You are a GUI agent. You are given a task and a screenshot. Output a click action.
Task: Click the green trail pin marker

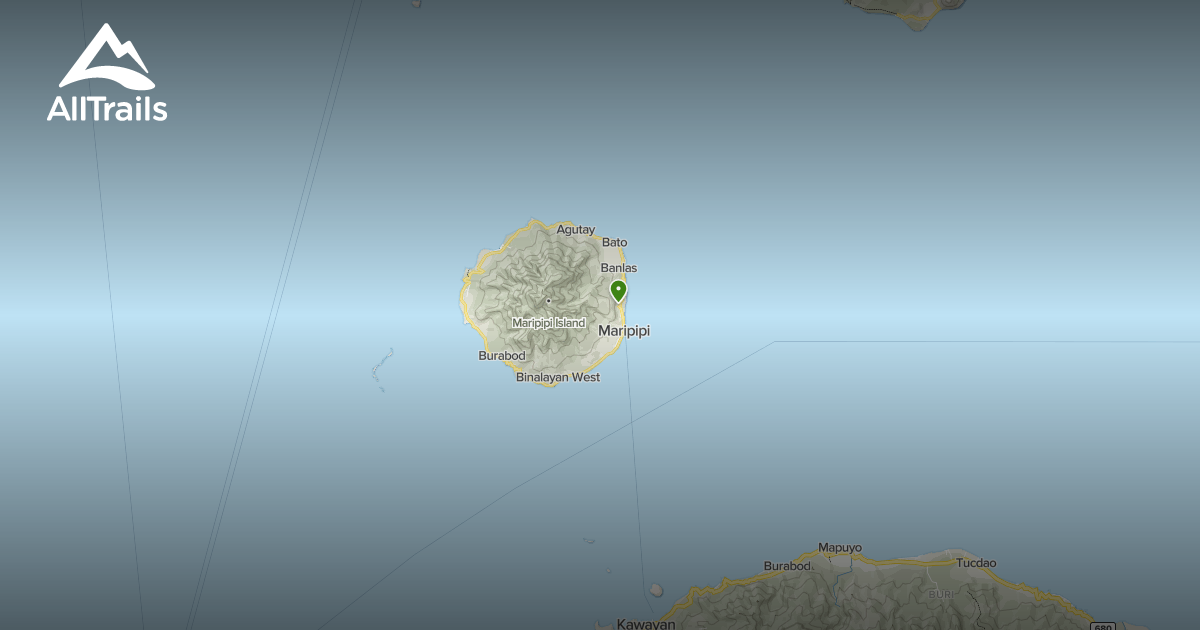pyautogui.click(x=619, y=291)
